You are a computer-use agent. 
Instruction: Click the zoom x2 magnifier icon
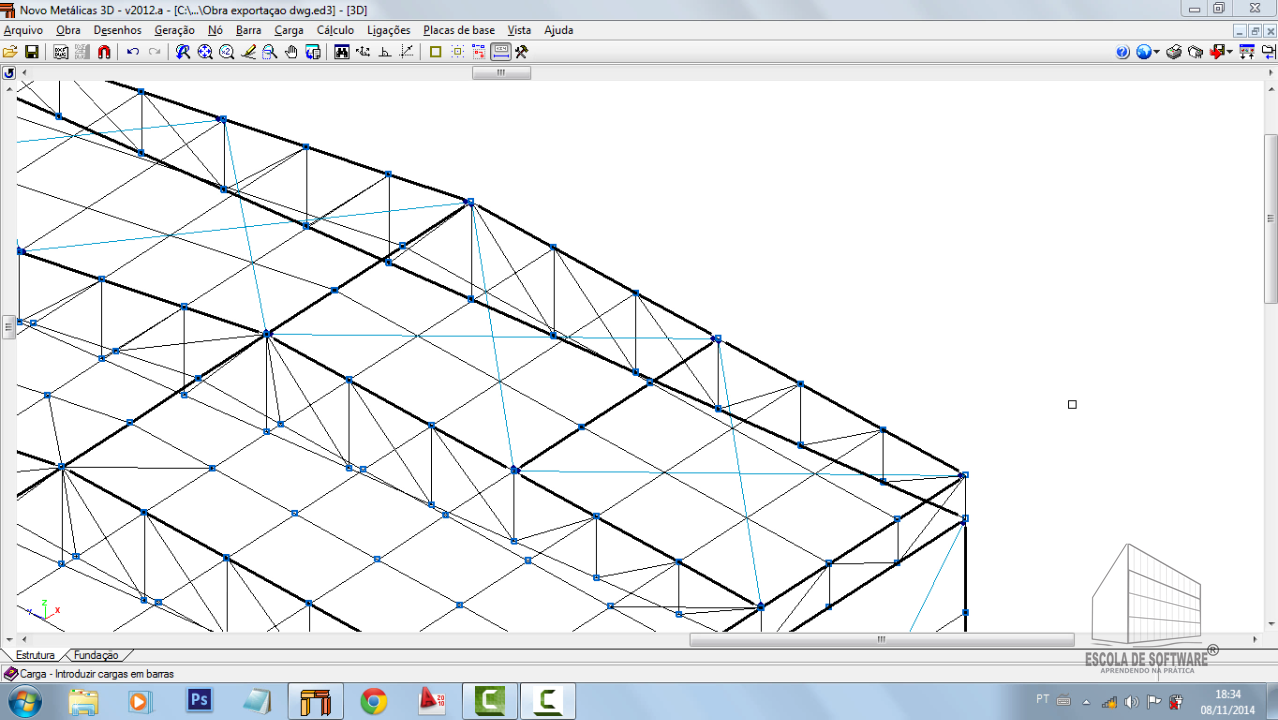click(226, 52)
